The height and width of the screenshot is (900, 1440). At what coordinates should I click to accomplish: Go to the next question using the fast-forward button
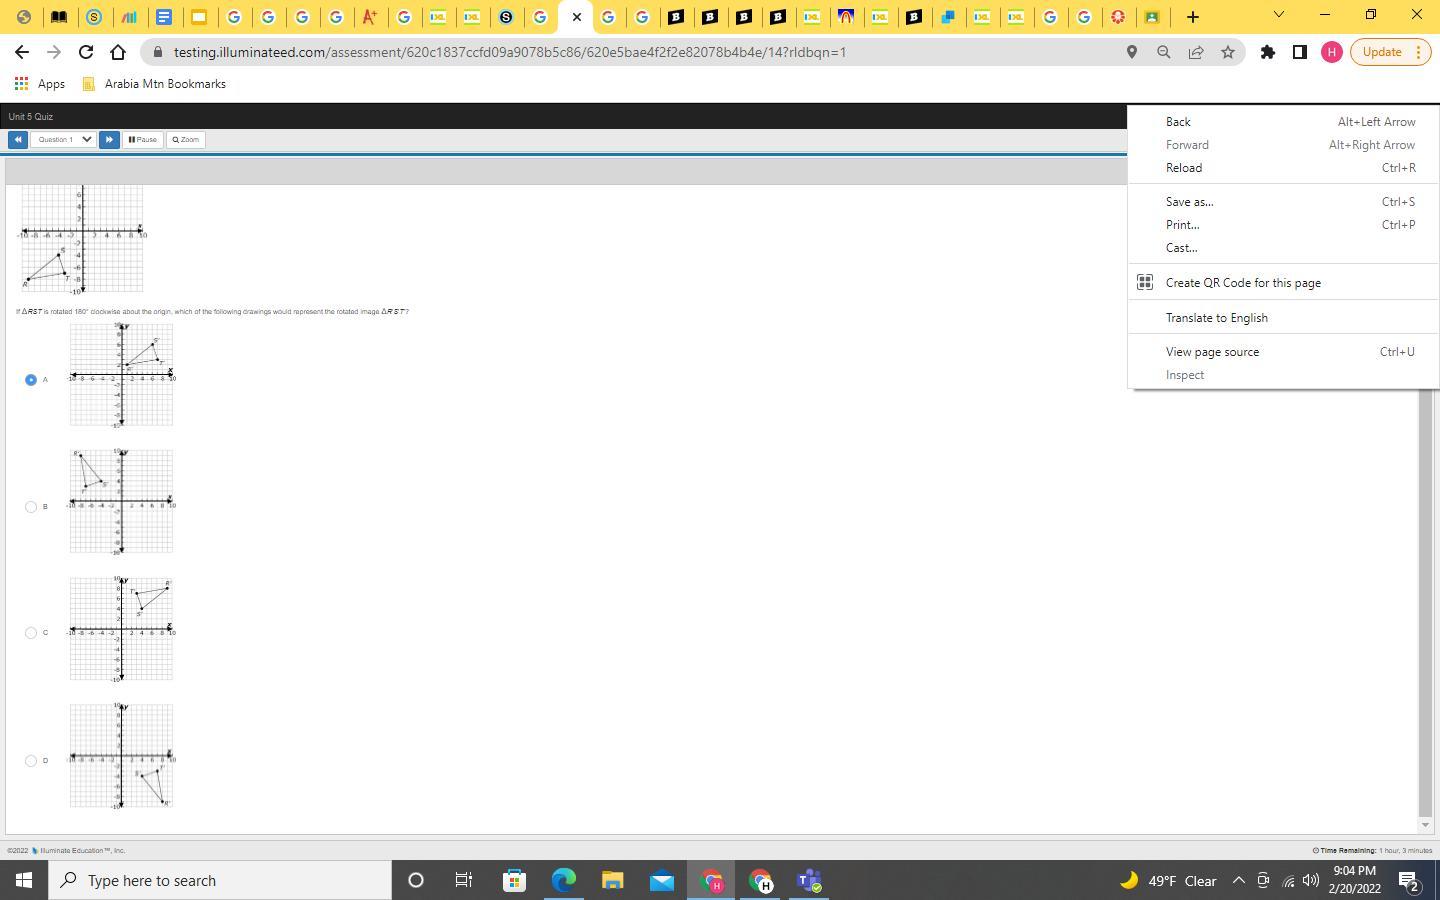[x=109, y=140]
